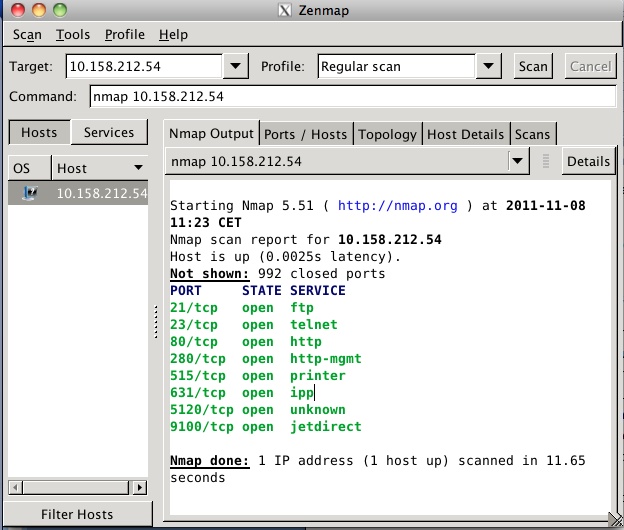The width and height of the screenshot is (624, 530).
Task: Click the host OS icon for 10.158.212.54
Action: pos(29,193)
